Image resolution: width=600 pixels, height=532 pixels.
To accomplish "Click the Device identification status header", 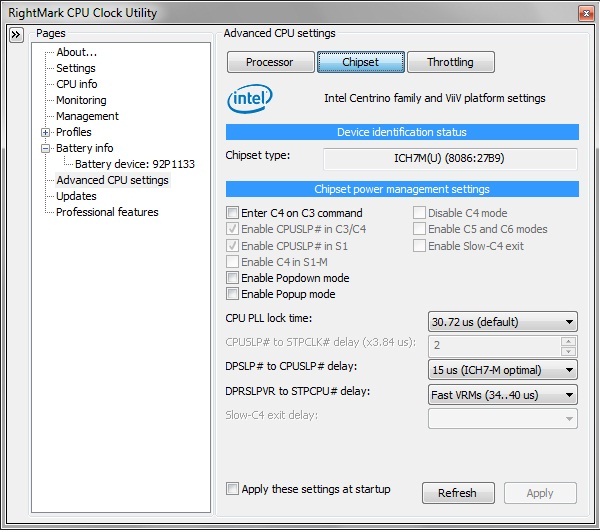I will click(x=402, y=132).
